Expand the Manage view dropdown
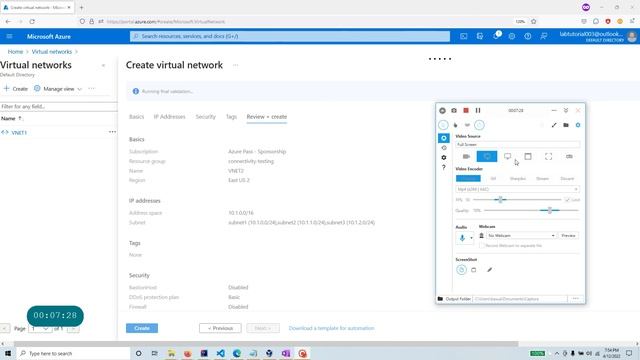This screenshot has width=640, height=360. tap(58, 89)
